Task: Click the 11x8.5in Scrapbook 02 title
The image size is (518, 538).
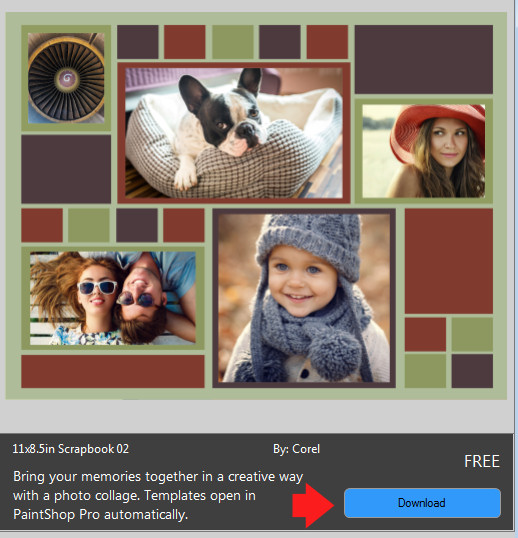Action: coord(71,449)
